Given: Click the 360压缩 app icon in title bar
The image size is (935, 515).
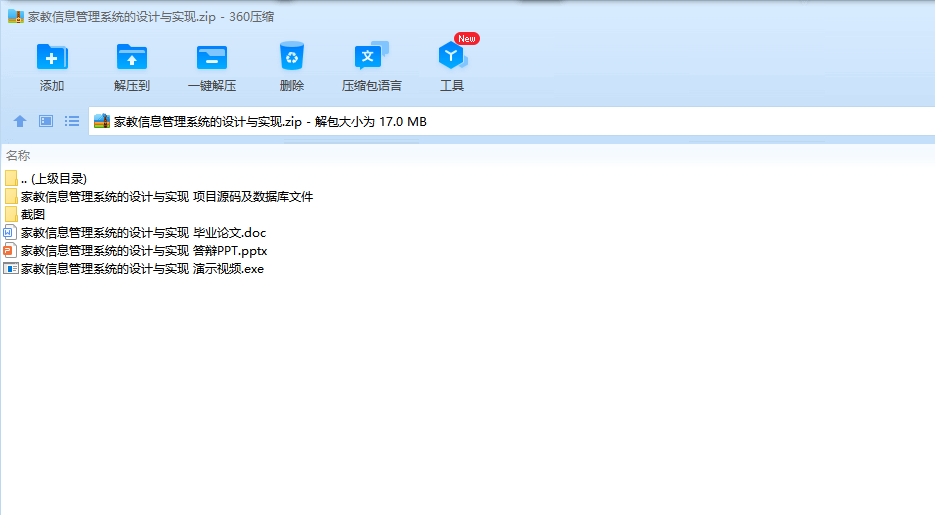Looking at the screenshot, I should (x=16, y=16).
